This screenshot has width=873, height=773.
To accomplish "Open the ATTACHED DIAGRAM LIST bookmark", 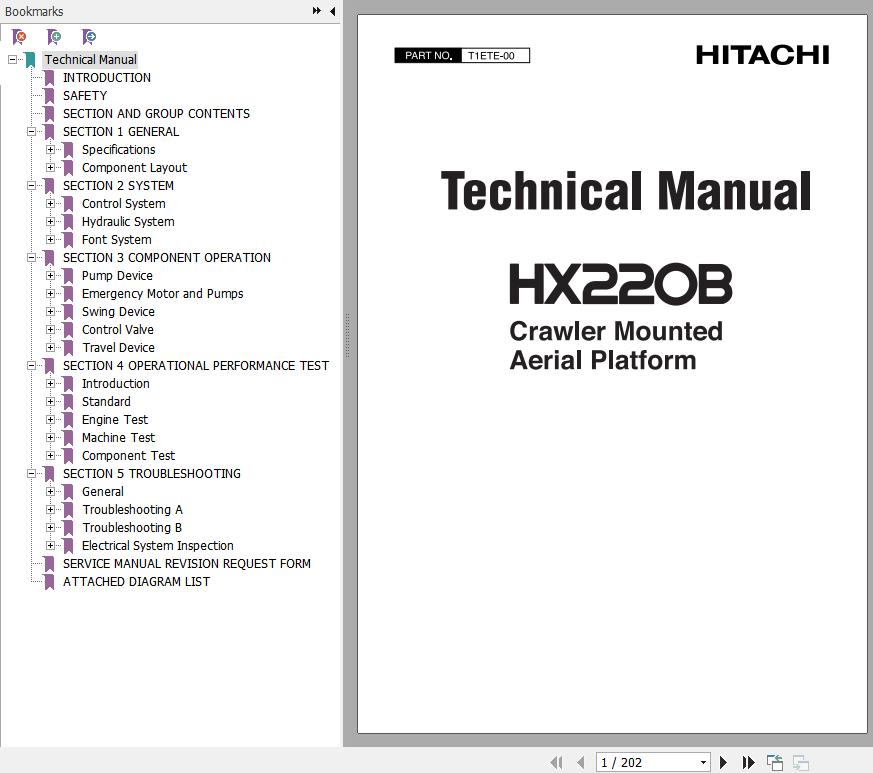I will (136, 581).
